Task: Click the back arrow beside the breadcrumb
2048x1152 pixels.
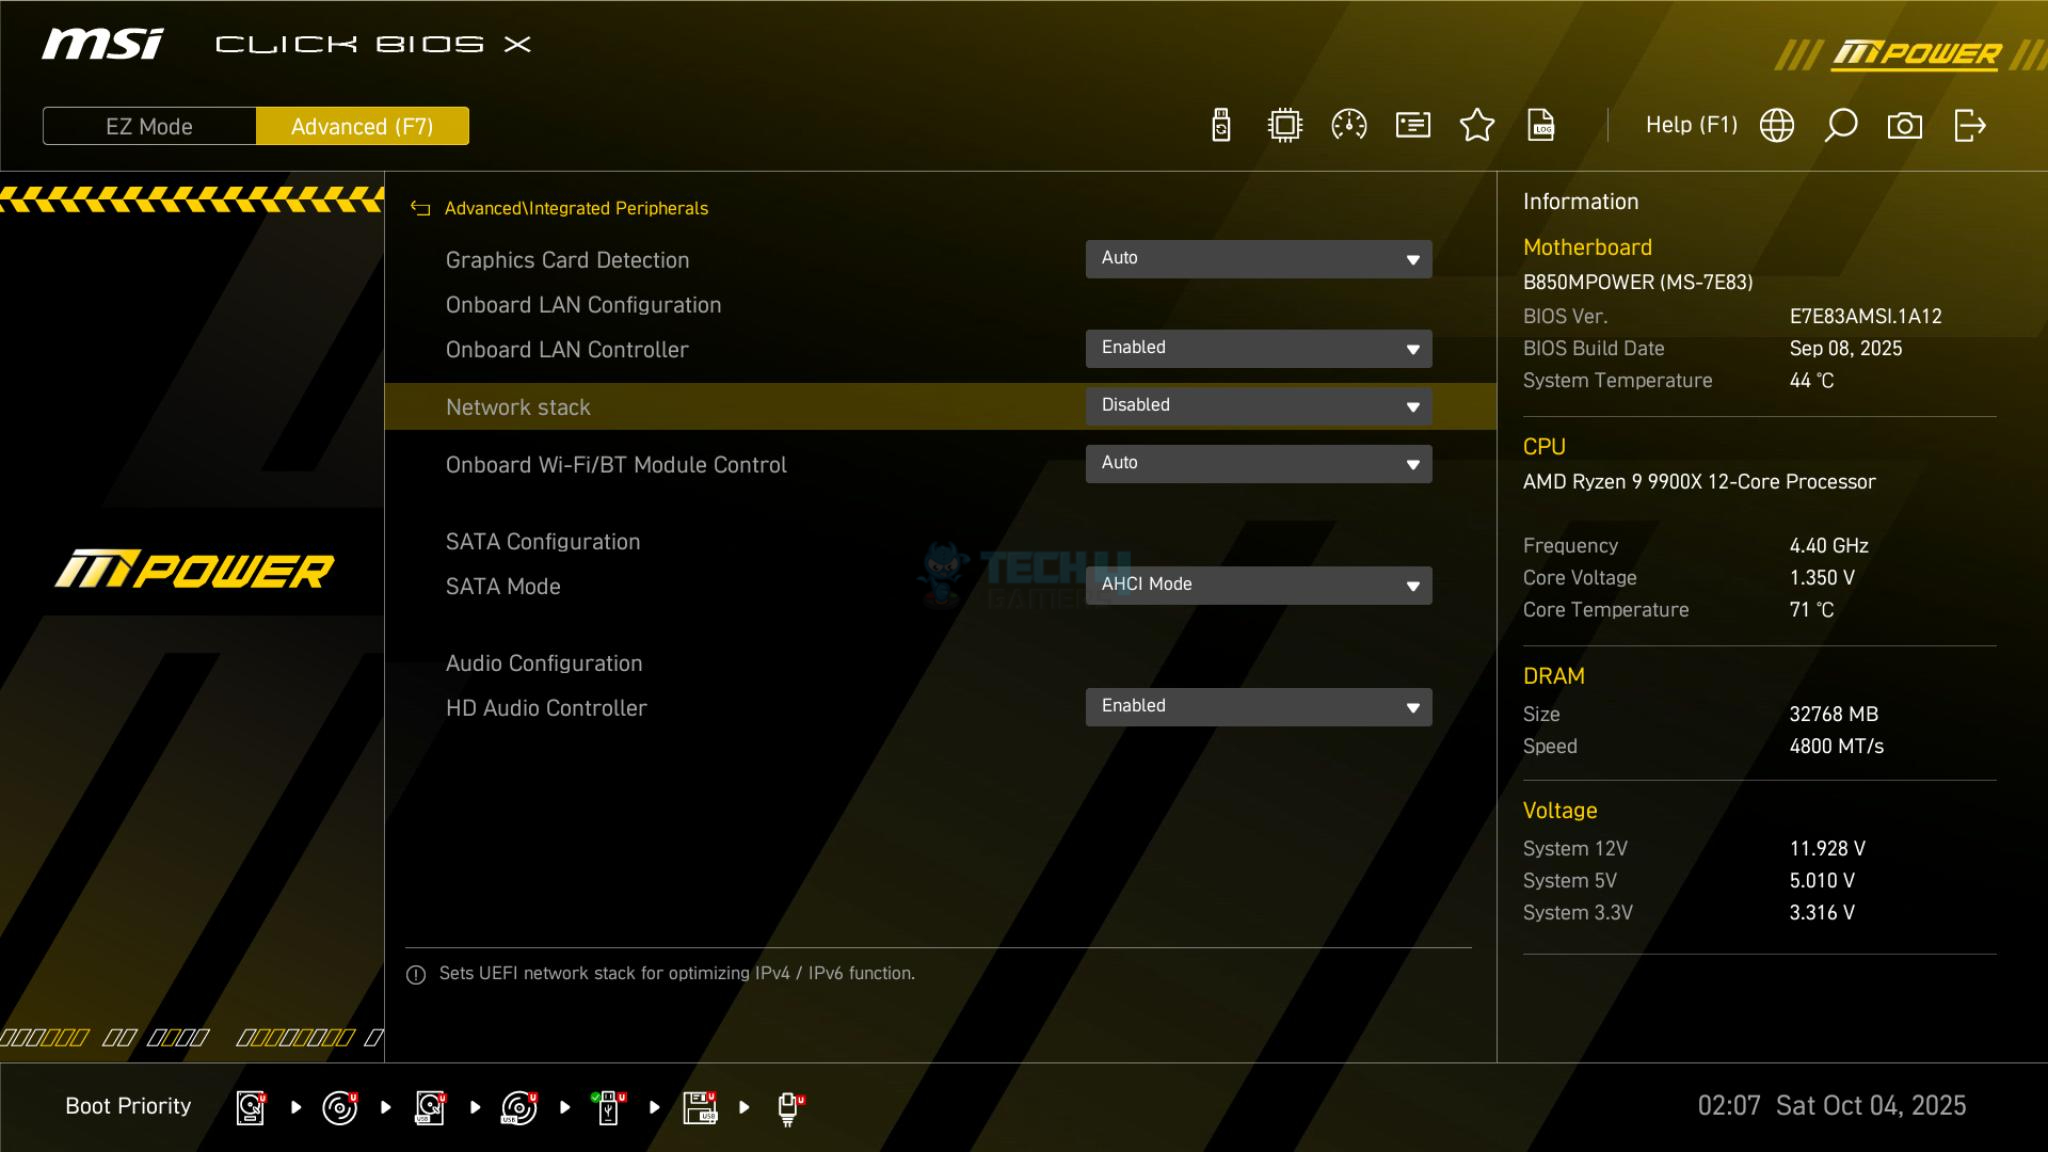Action: pos(420,209)
